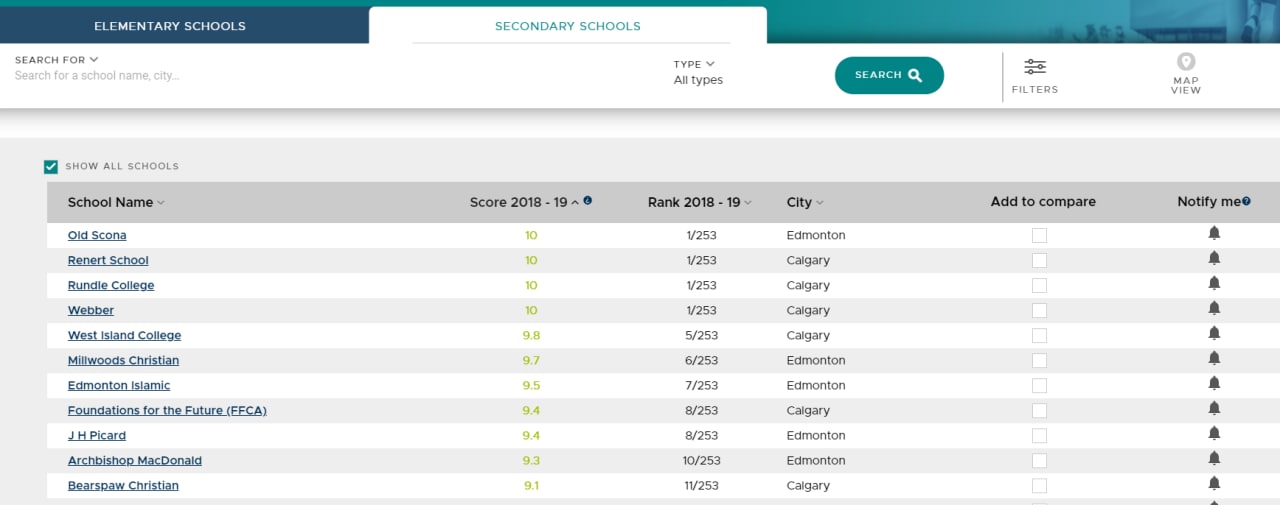Open Renert School link
Viewport: 1280px width, 505px height.
[108, 260]
